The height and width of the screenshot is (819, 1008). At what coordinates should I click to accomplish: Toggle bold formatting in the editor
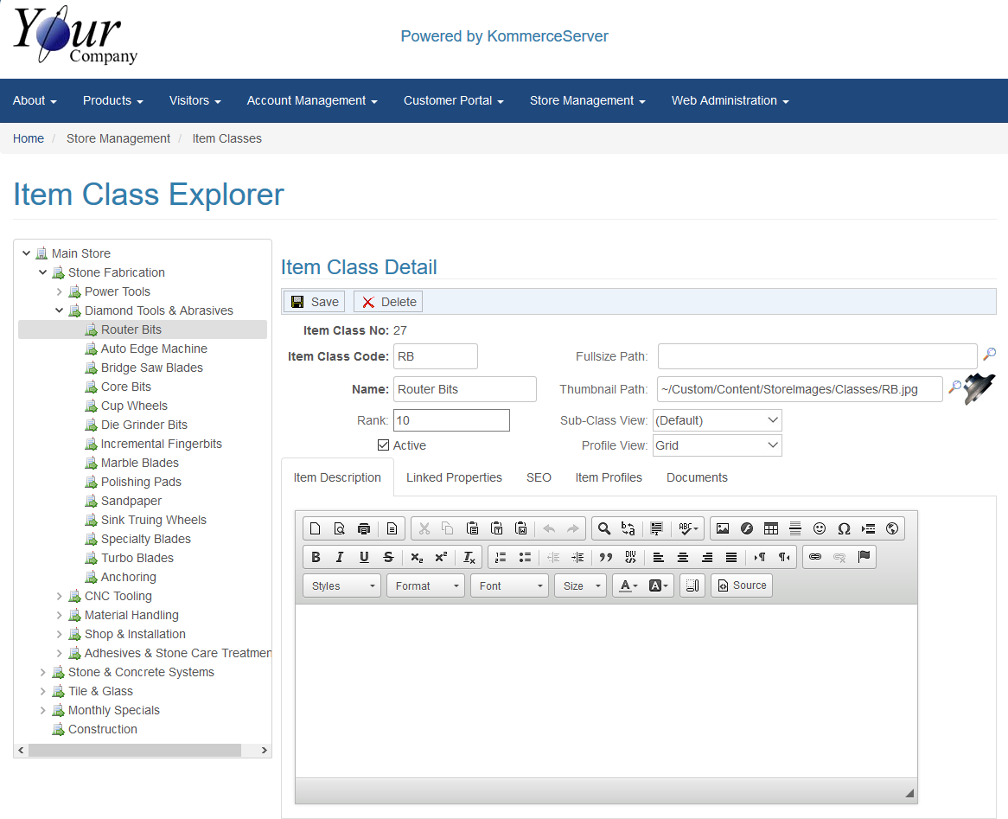[x=316, y=557]
